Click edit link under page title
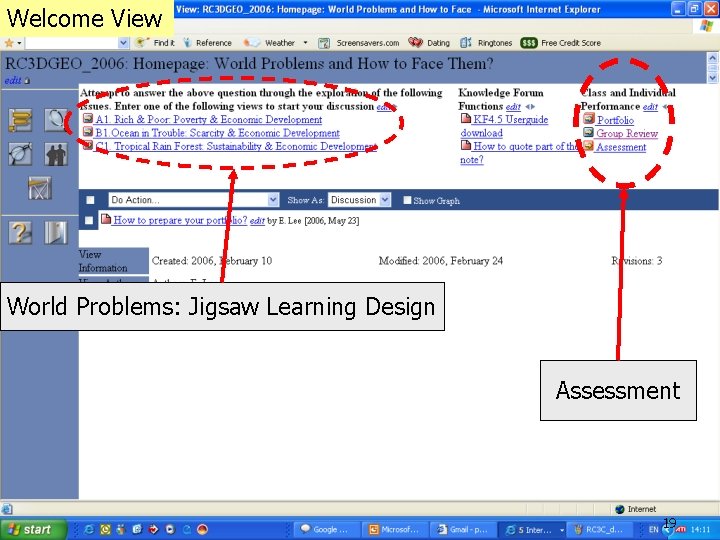Screen dimensions: 720x540 [x=13, y=80]
